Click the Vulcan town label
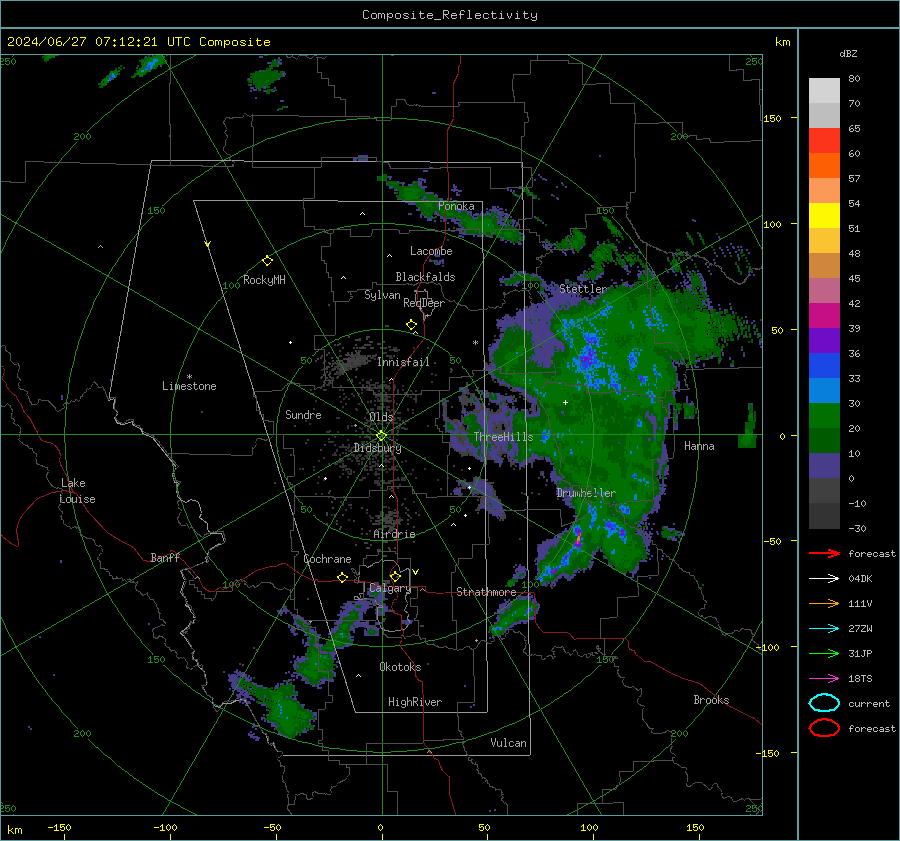Screen dimensions: 900x841 pos(508,743)
